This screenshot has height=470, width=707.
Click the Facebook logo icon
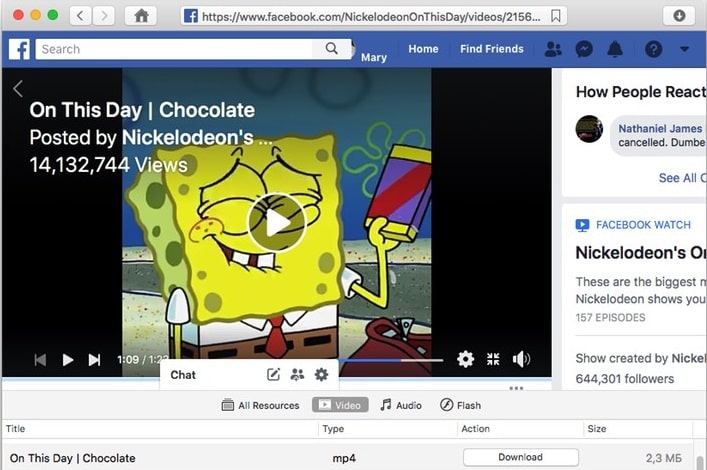coord(19,49)
